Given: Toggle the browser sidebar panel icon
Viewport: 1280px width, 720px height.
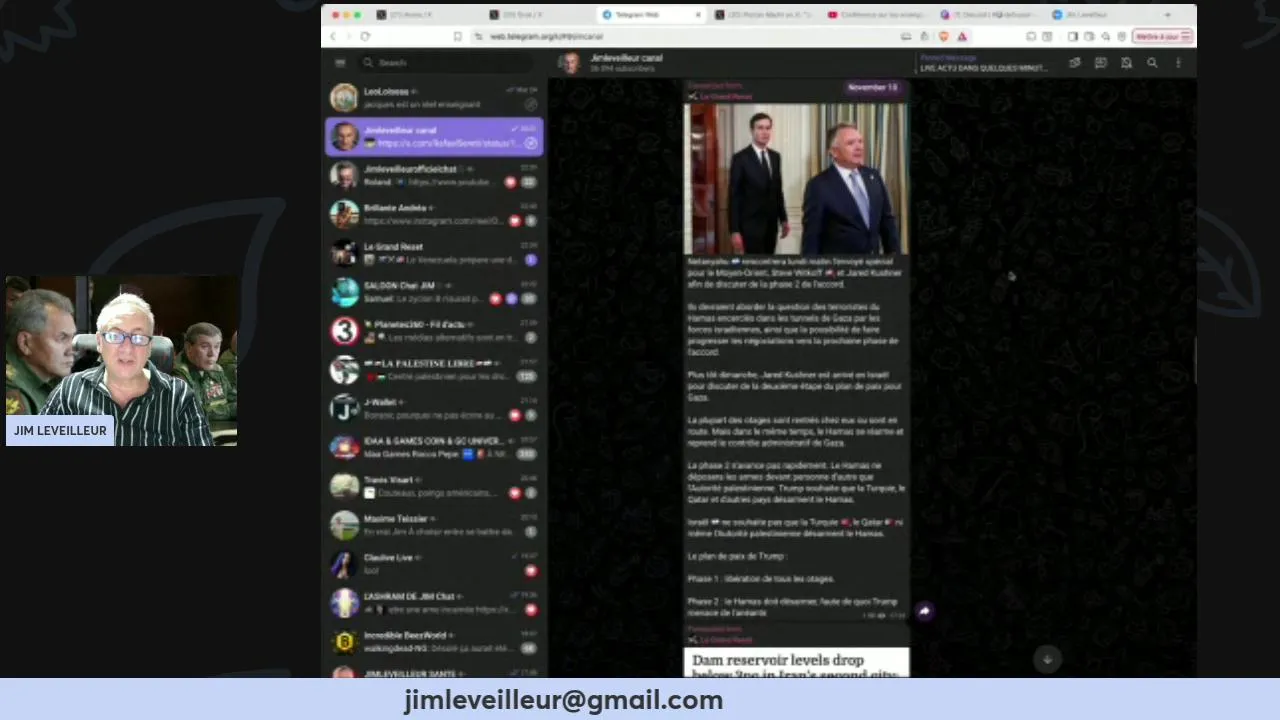Looking at the screenshot, I should 1072,36.
